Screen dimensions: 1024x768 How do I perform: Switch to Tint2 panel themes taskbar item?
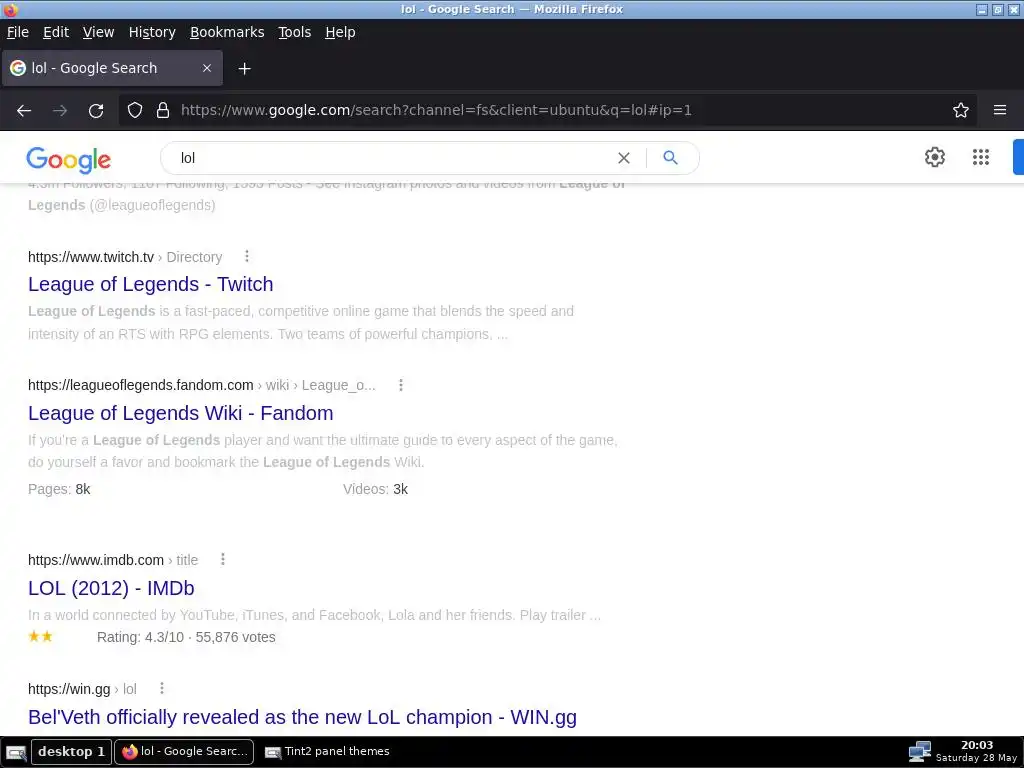click(327, 751)
